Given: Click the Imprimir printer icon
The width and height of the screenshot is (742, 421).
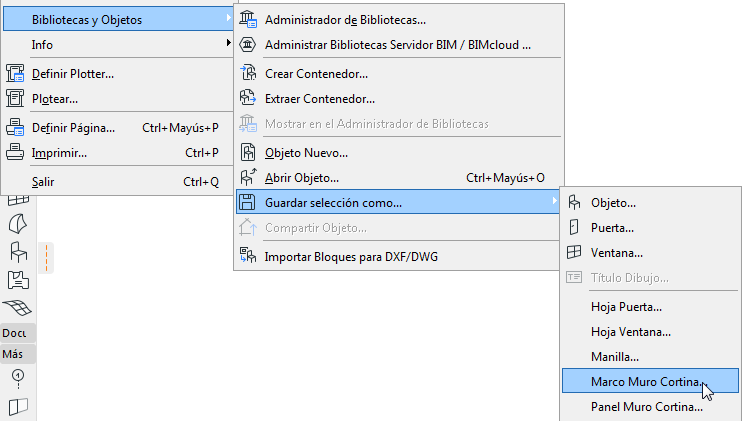Looking at the screenshot, I should tap(15, 152).
